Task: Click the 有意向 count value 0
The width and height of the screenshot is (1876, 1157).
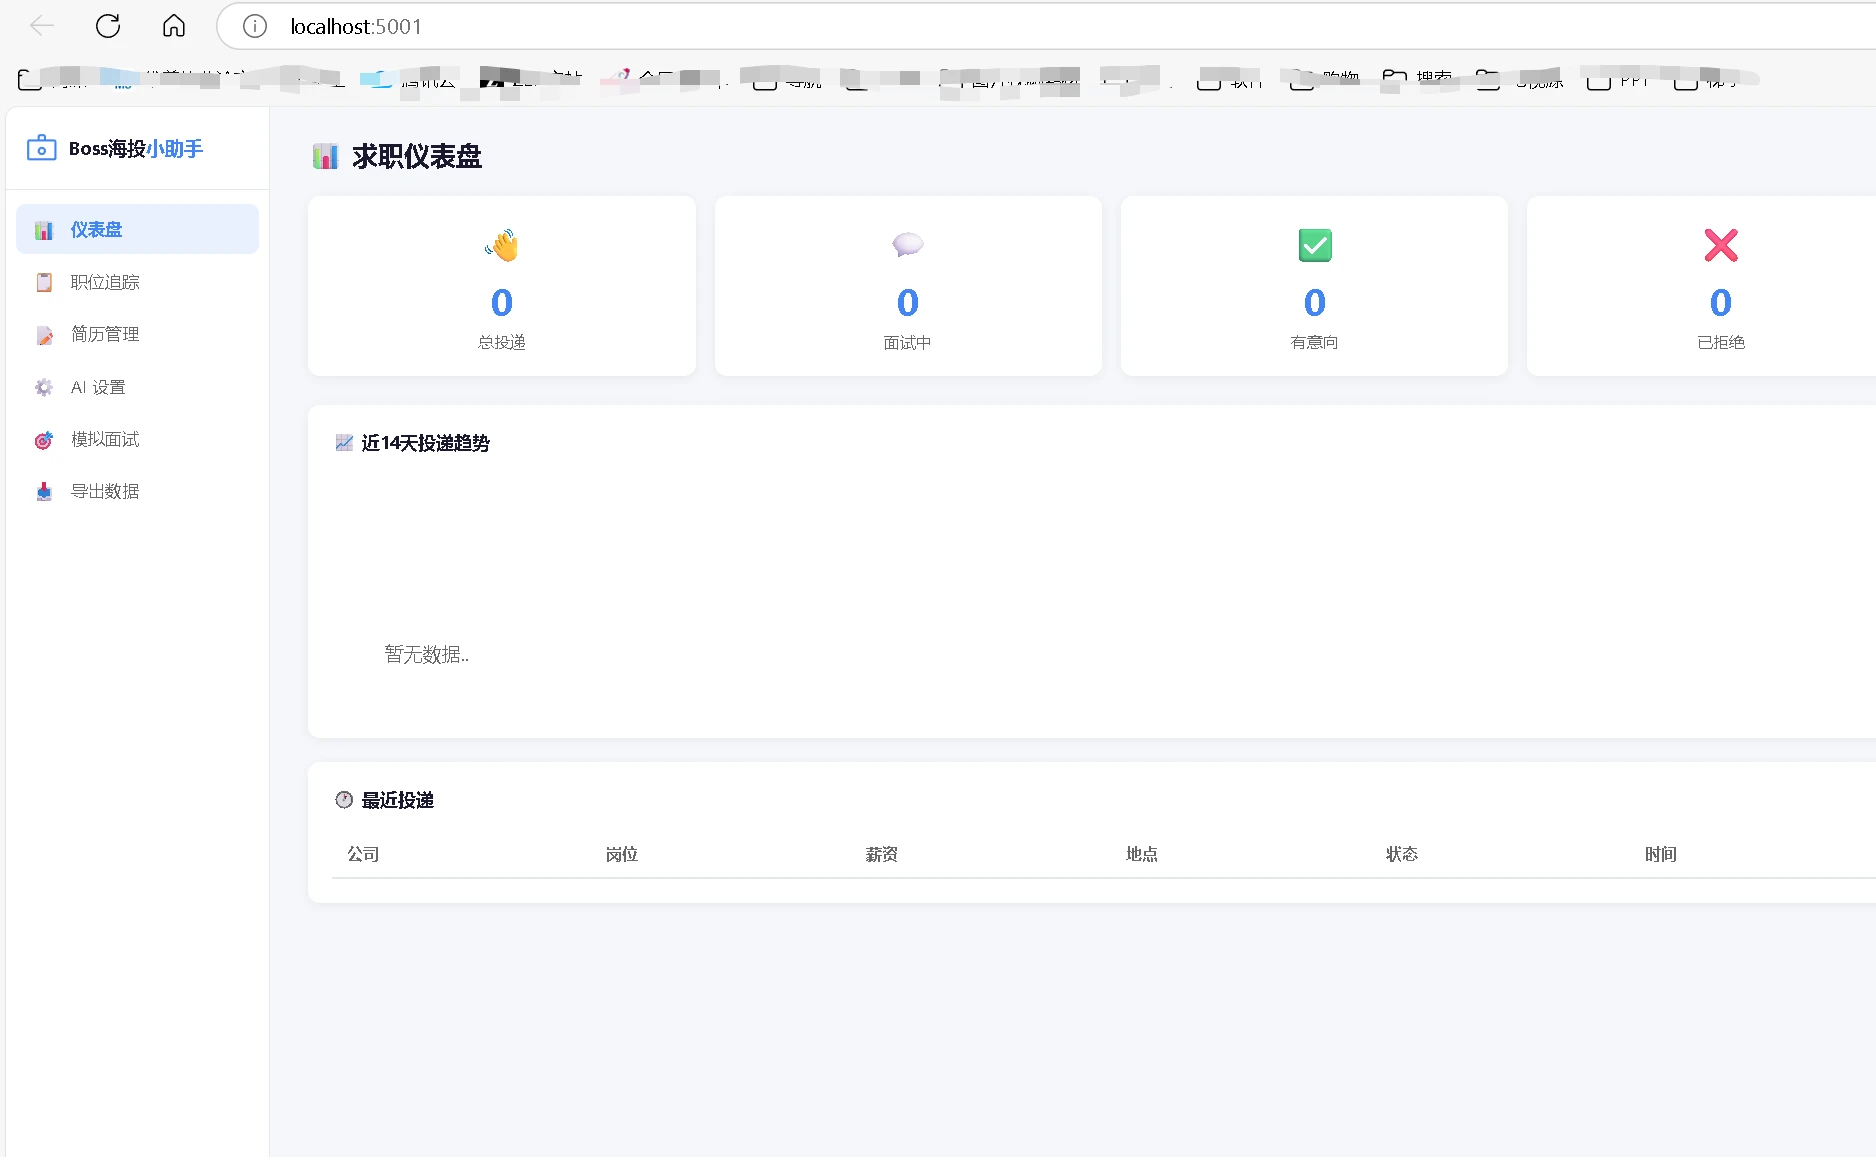Action: pyautogui.click(x=1315, y=302)
